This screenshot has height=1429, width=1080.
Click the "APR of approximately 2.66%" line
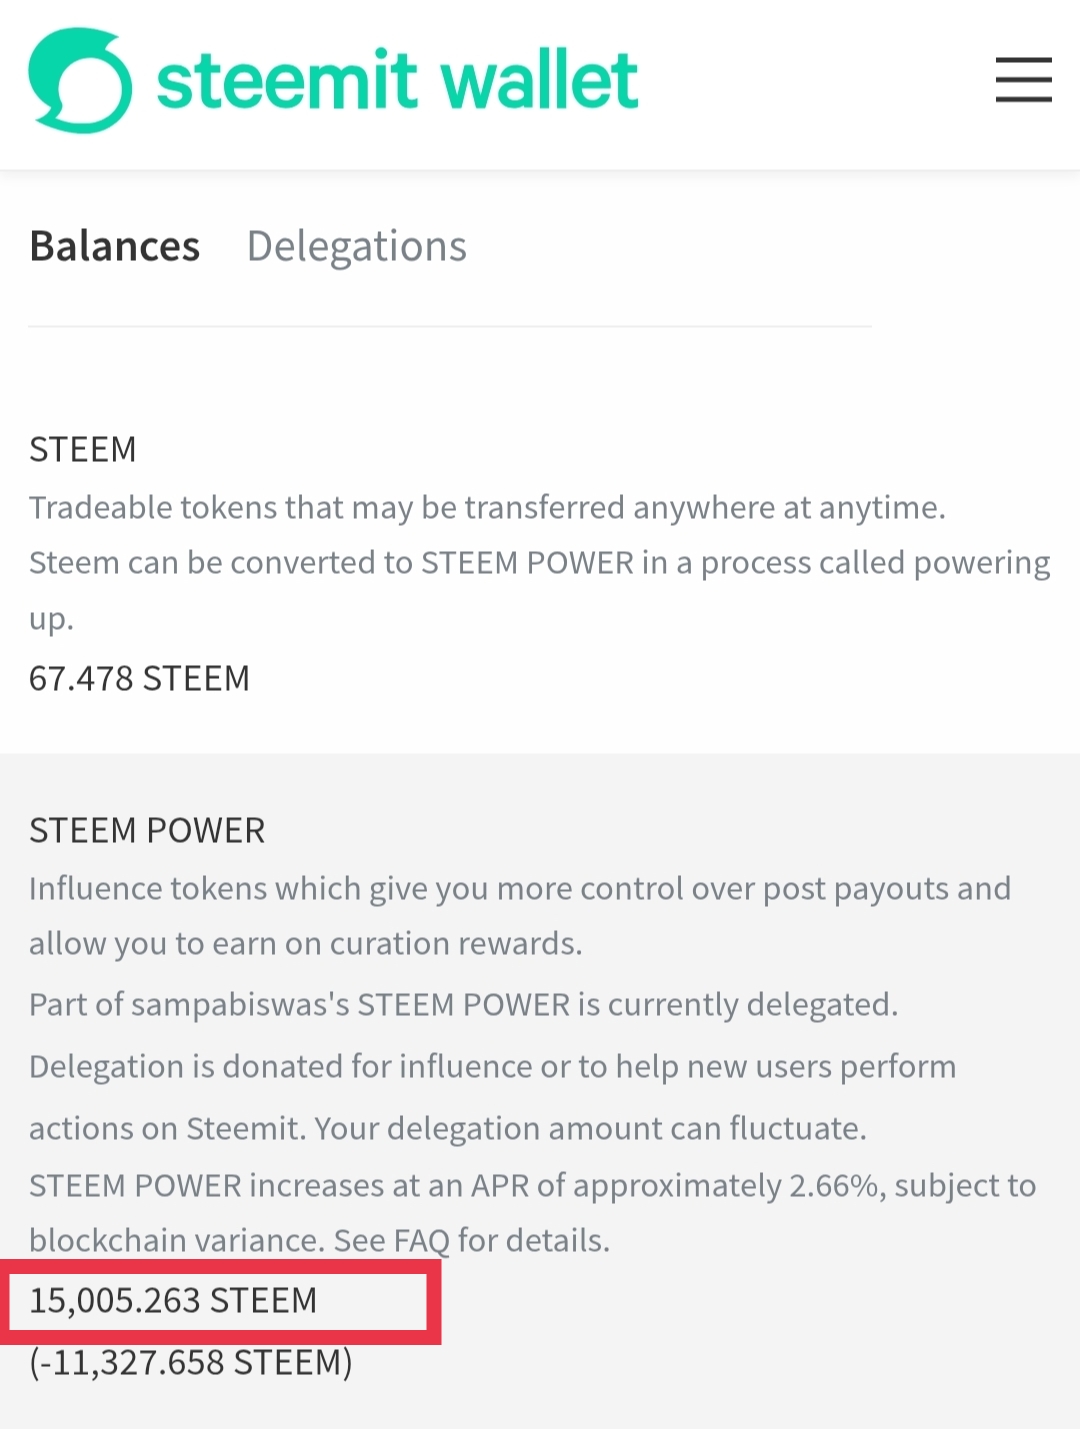click(x=532, y=1186)
